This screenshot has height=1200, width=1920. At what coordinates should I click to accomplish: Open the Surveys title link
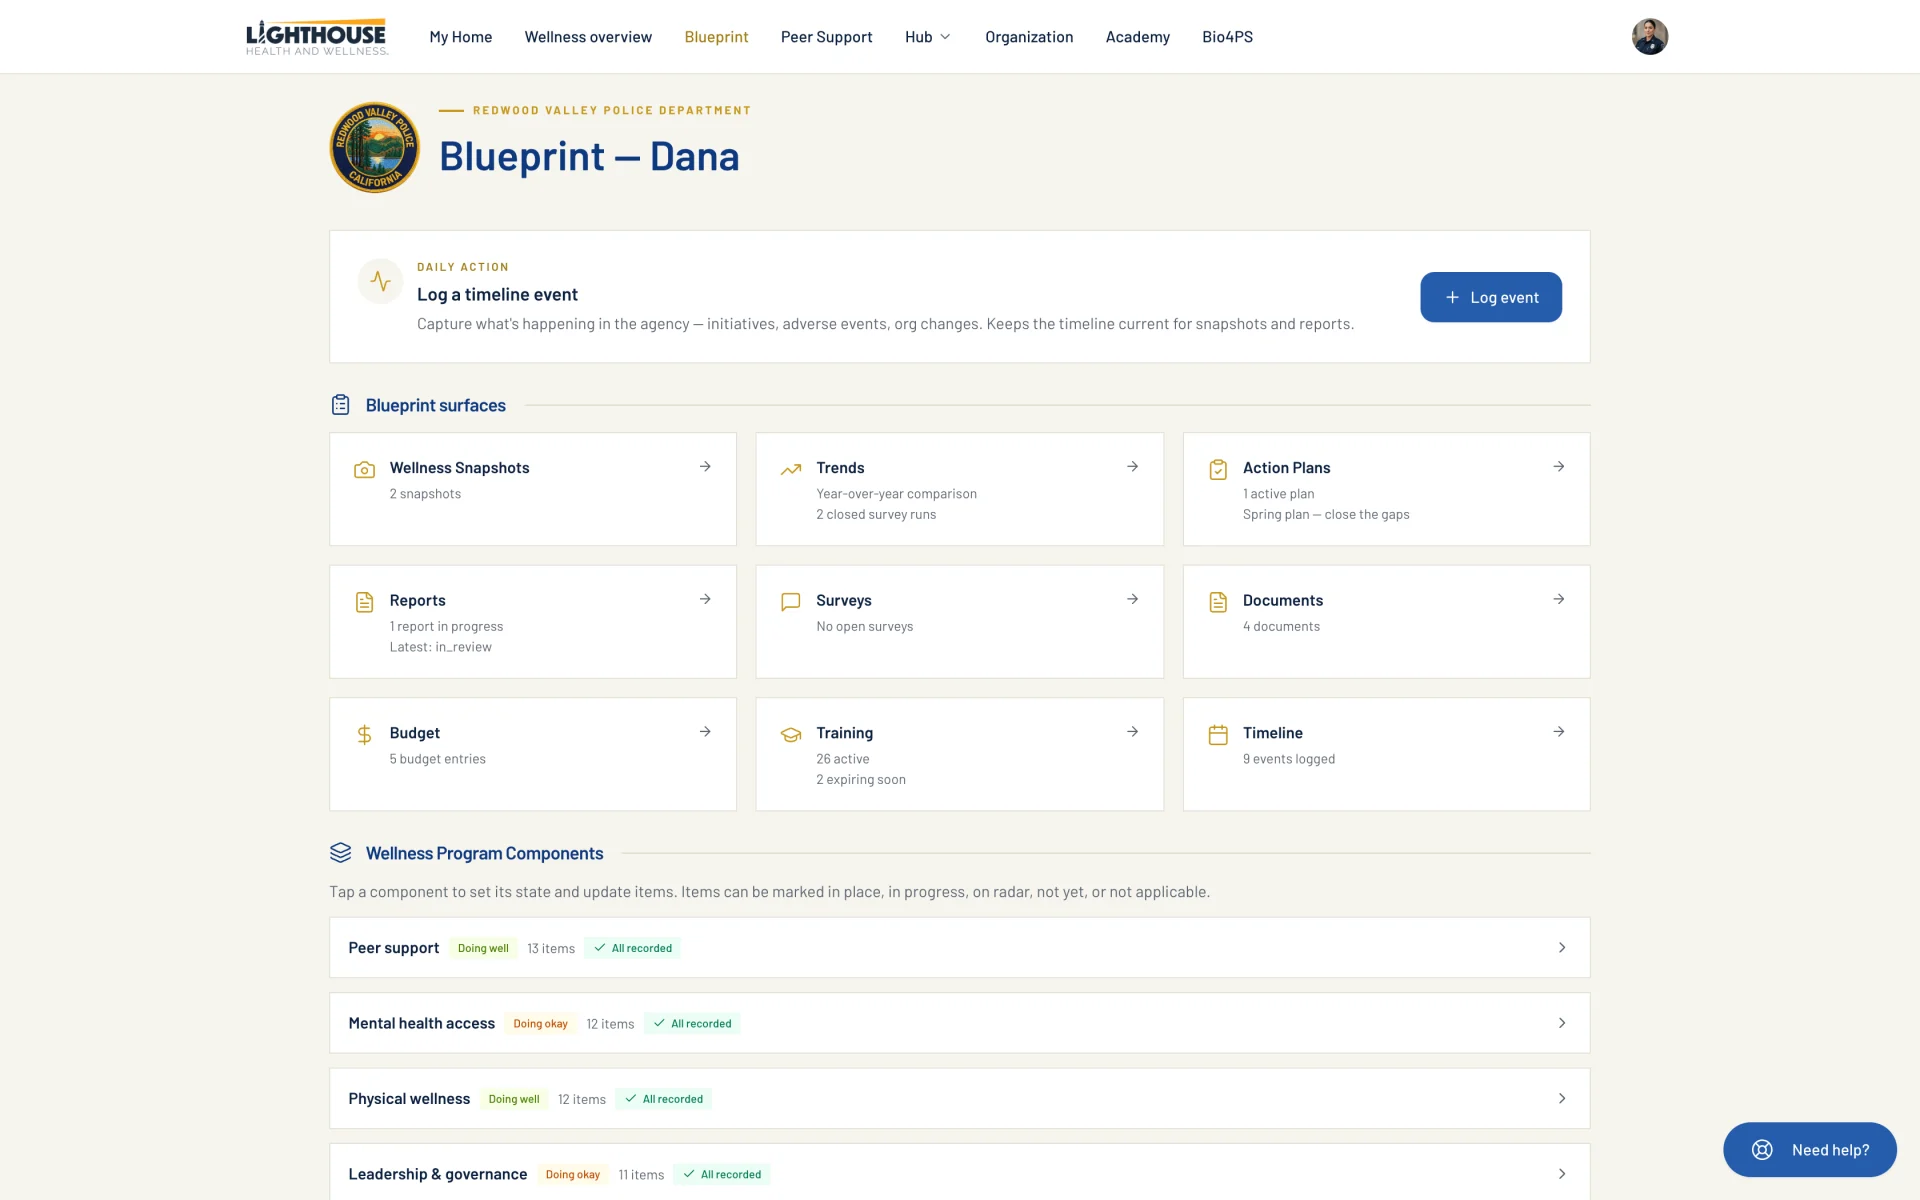click(843, 601)
